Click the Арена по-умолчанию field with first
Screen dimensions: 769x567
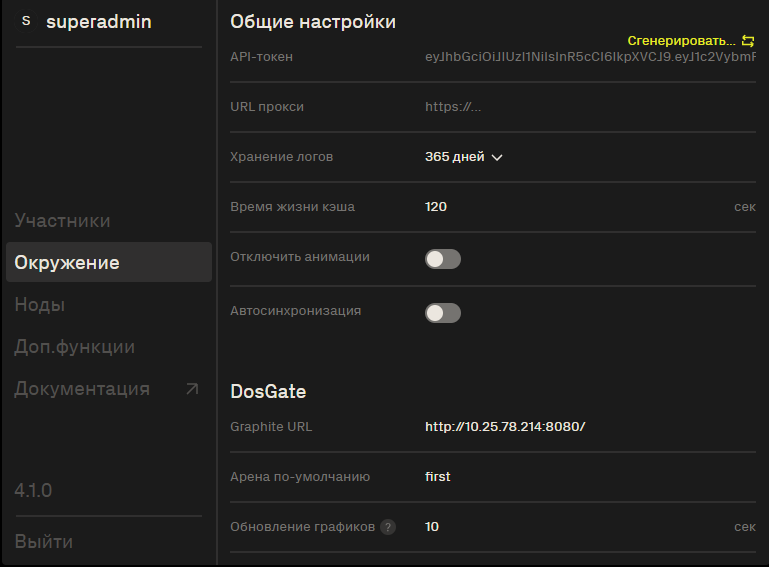point(590,477)
